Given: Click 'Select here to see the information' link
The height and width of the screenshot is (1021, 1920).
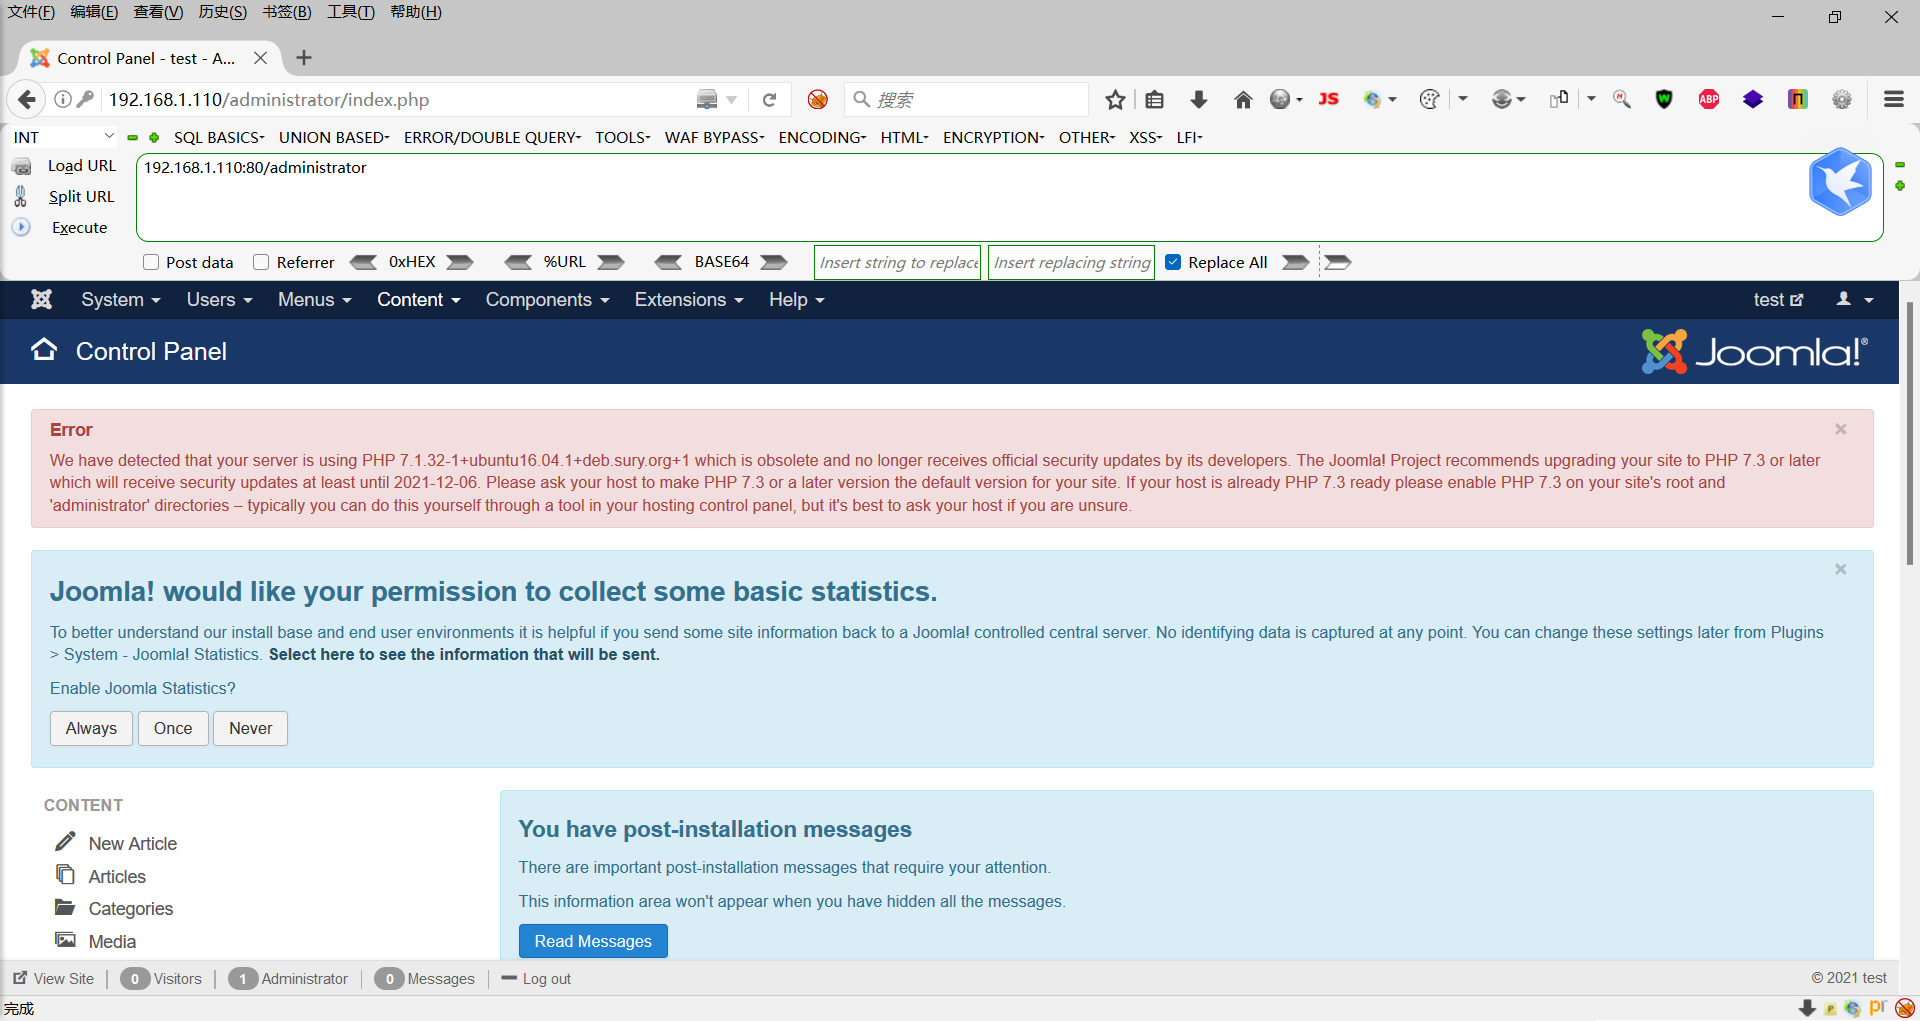Looking at the screenshot, I should [464, 655].
